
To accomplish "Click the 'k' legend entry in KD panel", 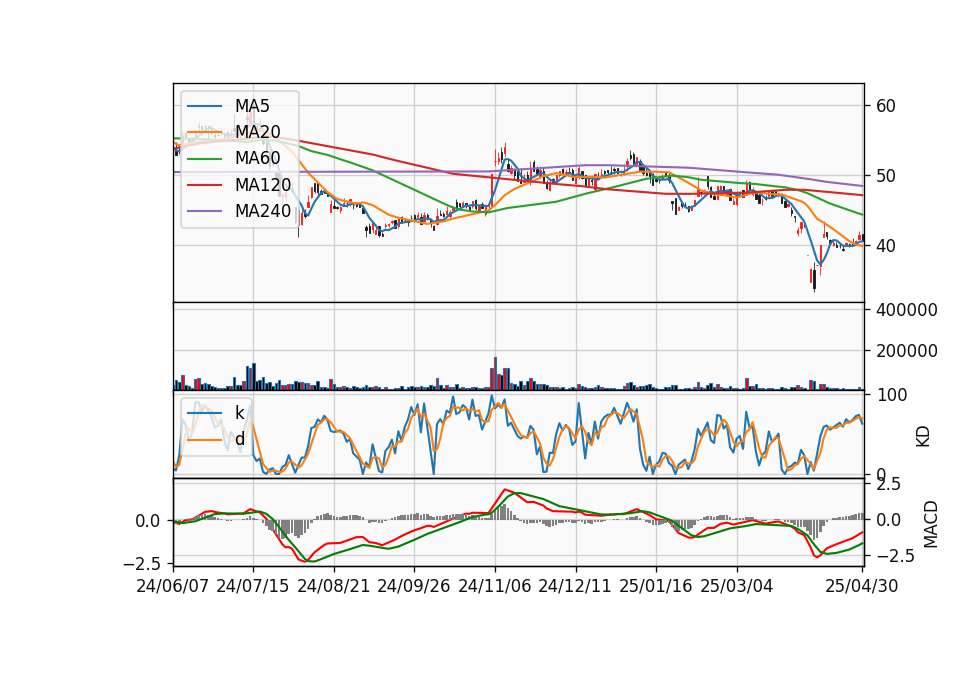I will tap(239, 413).
